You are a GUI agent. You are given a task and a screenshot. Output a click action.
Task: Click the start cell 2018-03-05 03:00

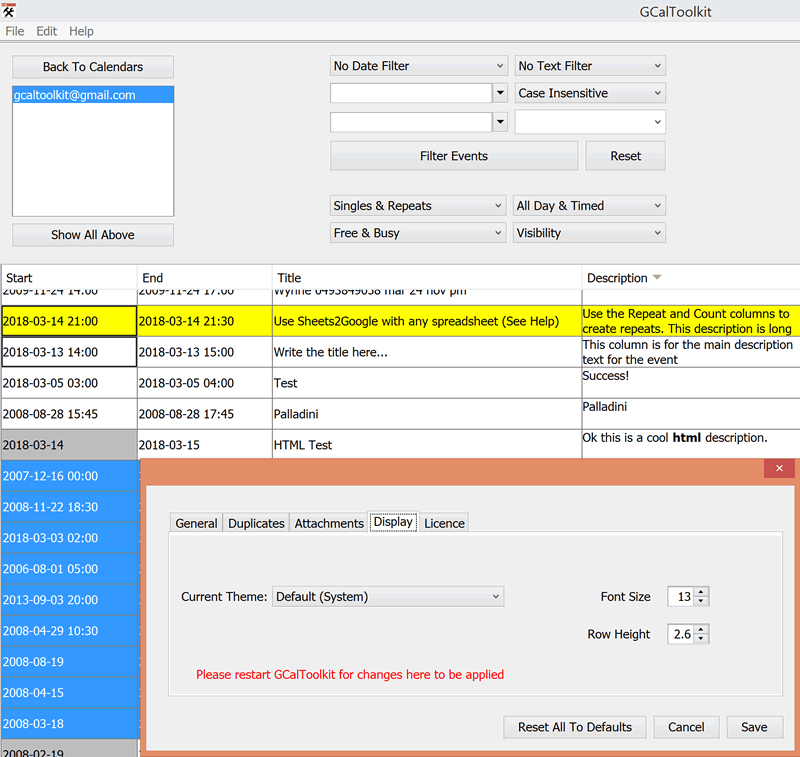[x=69, y=383]
